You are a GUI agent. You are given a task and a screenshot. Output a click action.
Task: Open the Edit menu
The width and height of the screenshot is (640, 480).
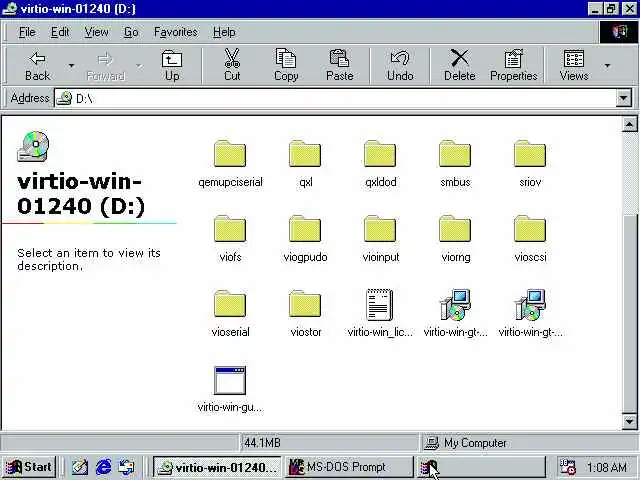pos(60,32)
